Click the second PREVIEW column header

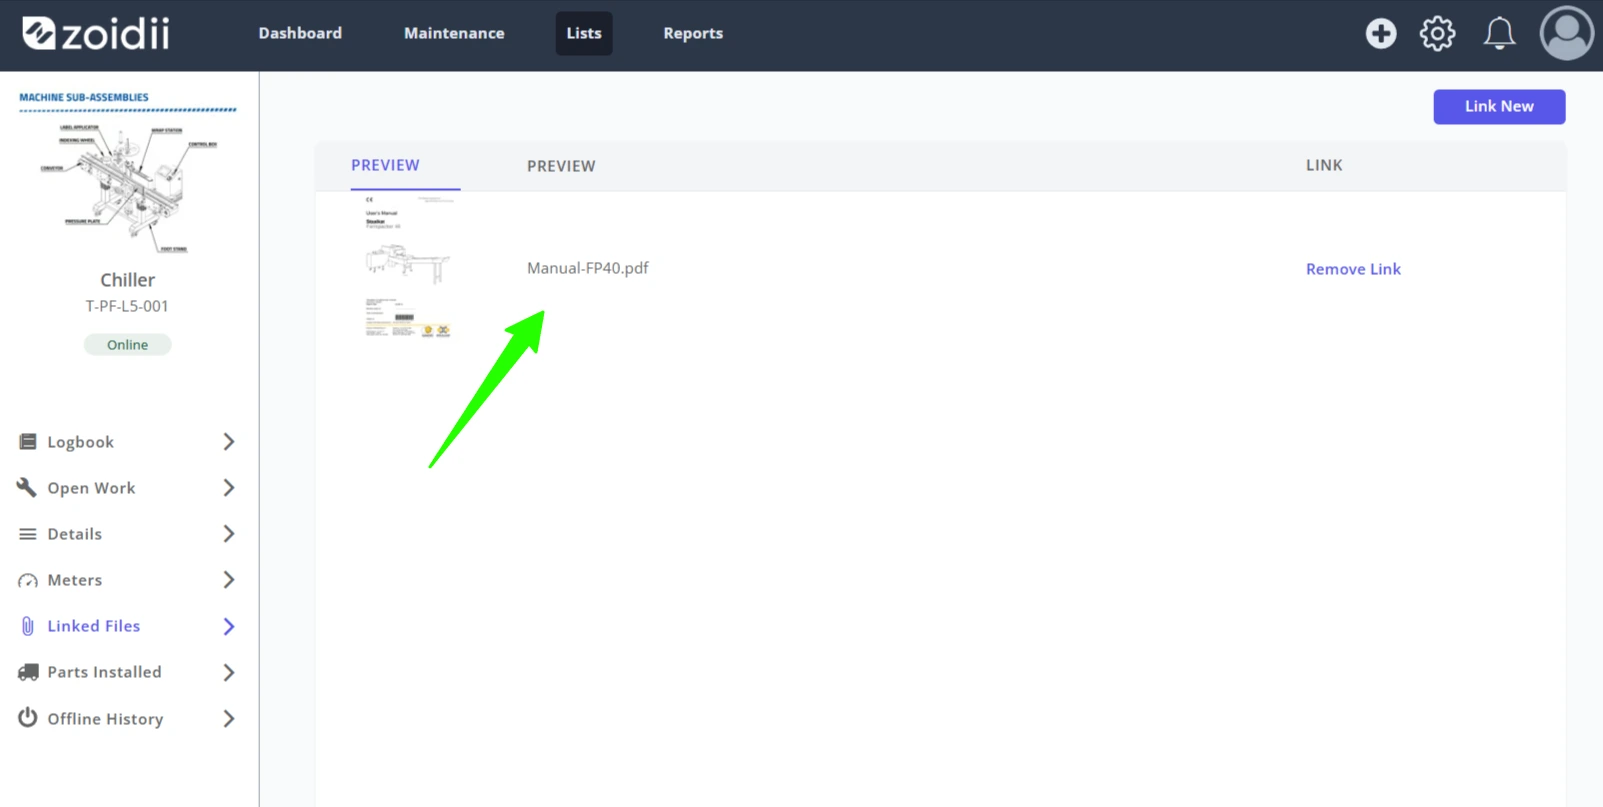coord(561,166)
